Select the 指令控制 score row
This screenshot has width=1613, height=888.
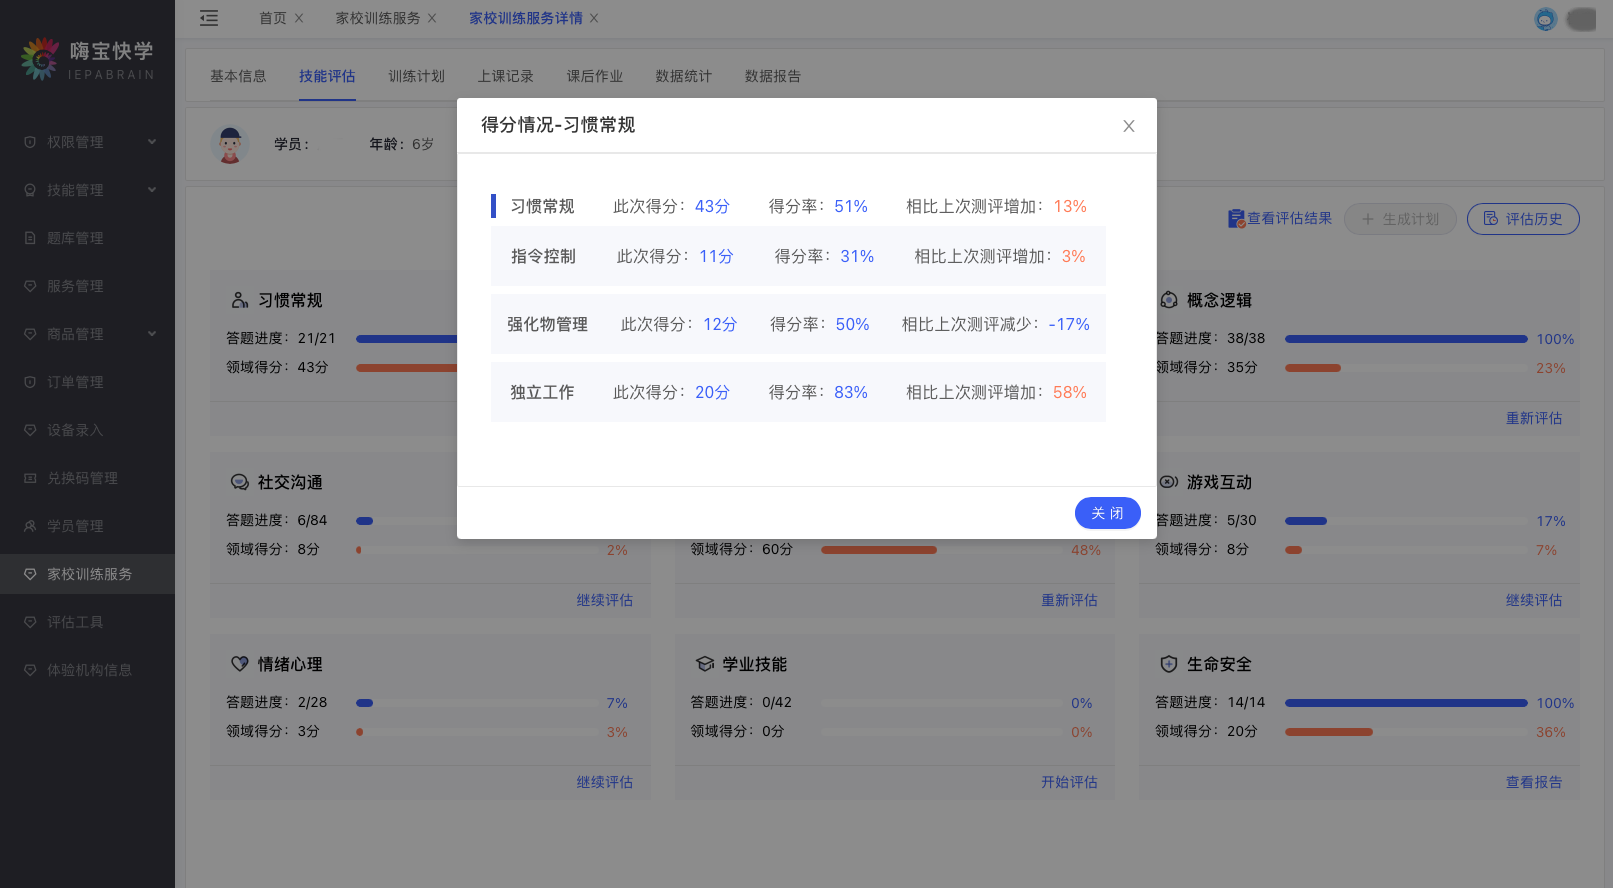[797, 257]
